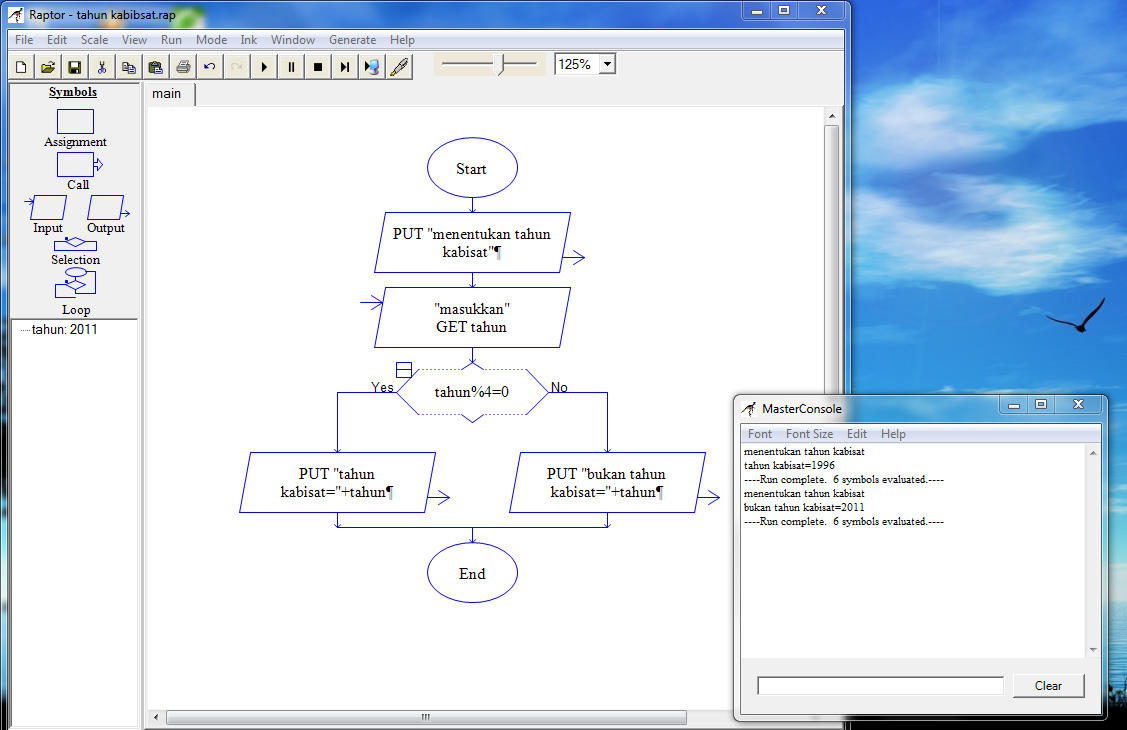Select the Call symbol in Symbols panel
Viewport: 1127px width, 730px height.
tap(75, 164)
